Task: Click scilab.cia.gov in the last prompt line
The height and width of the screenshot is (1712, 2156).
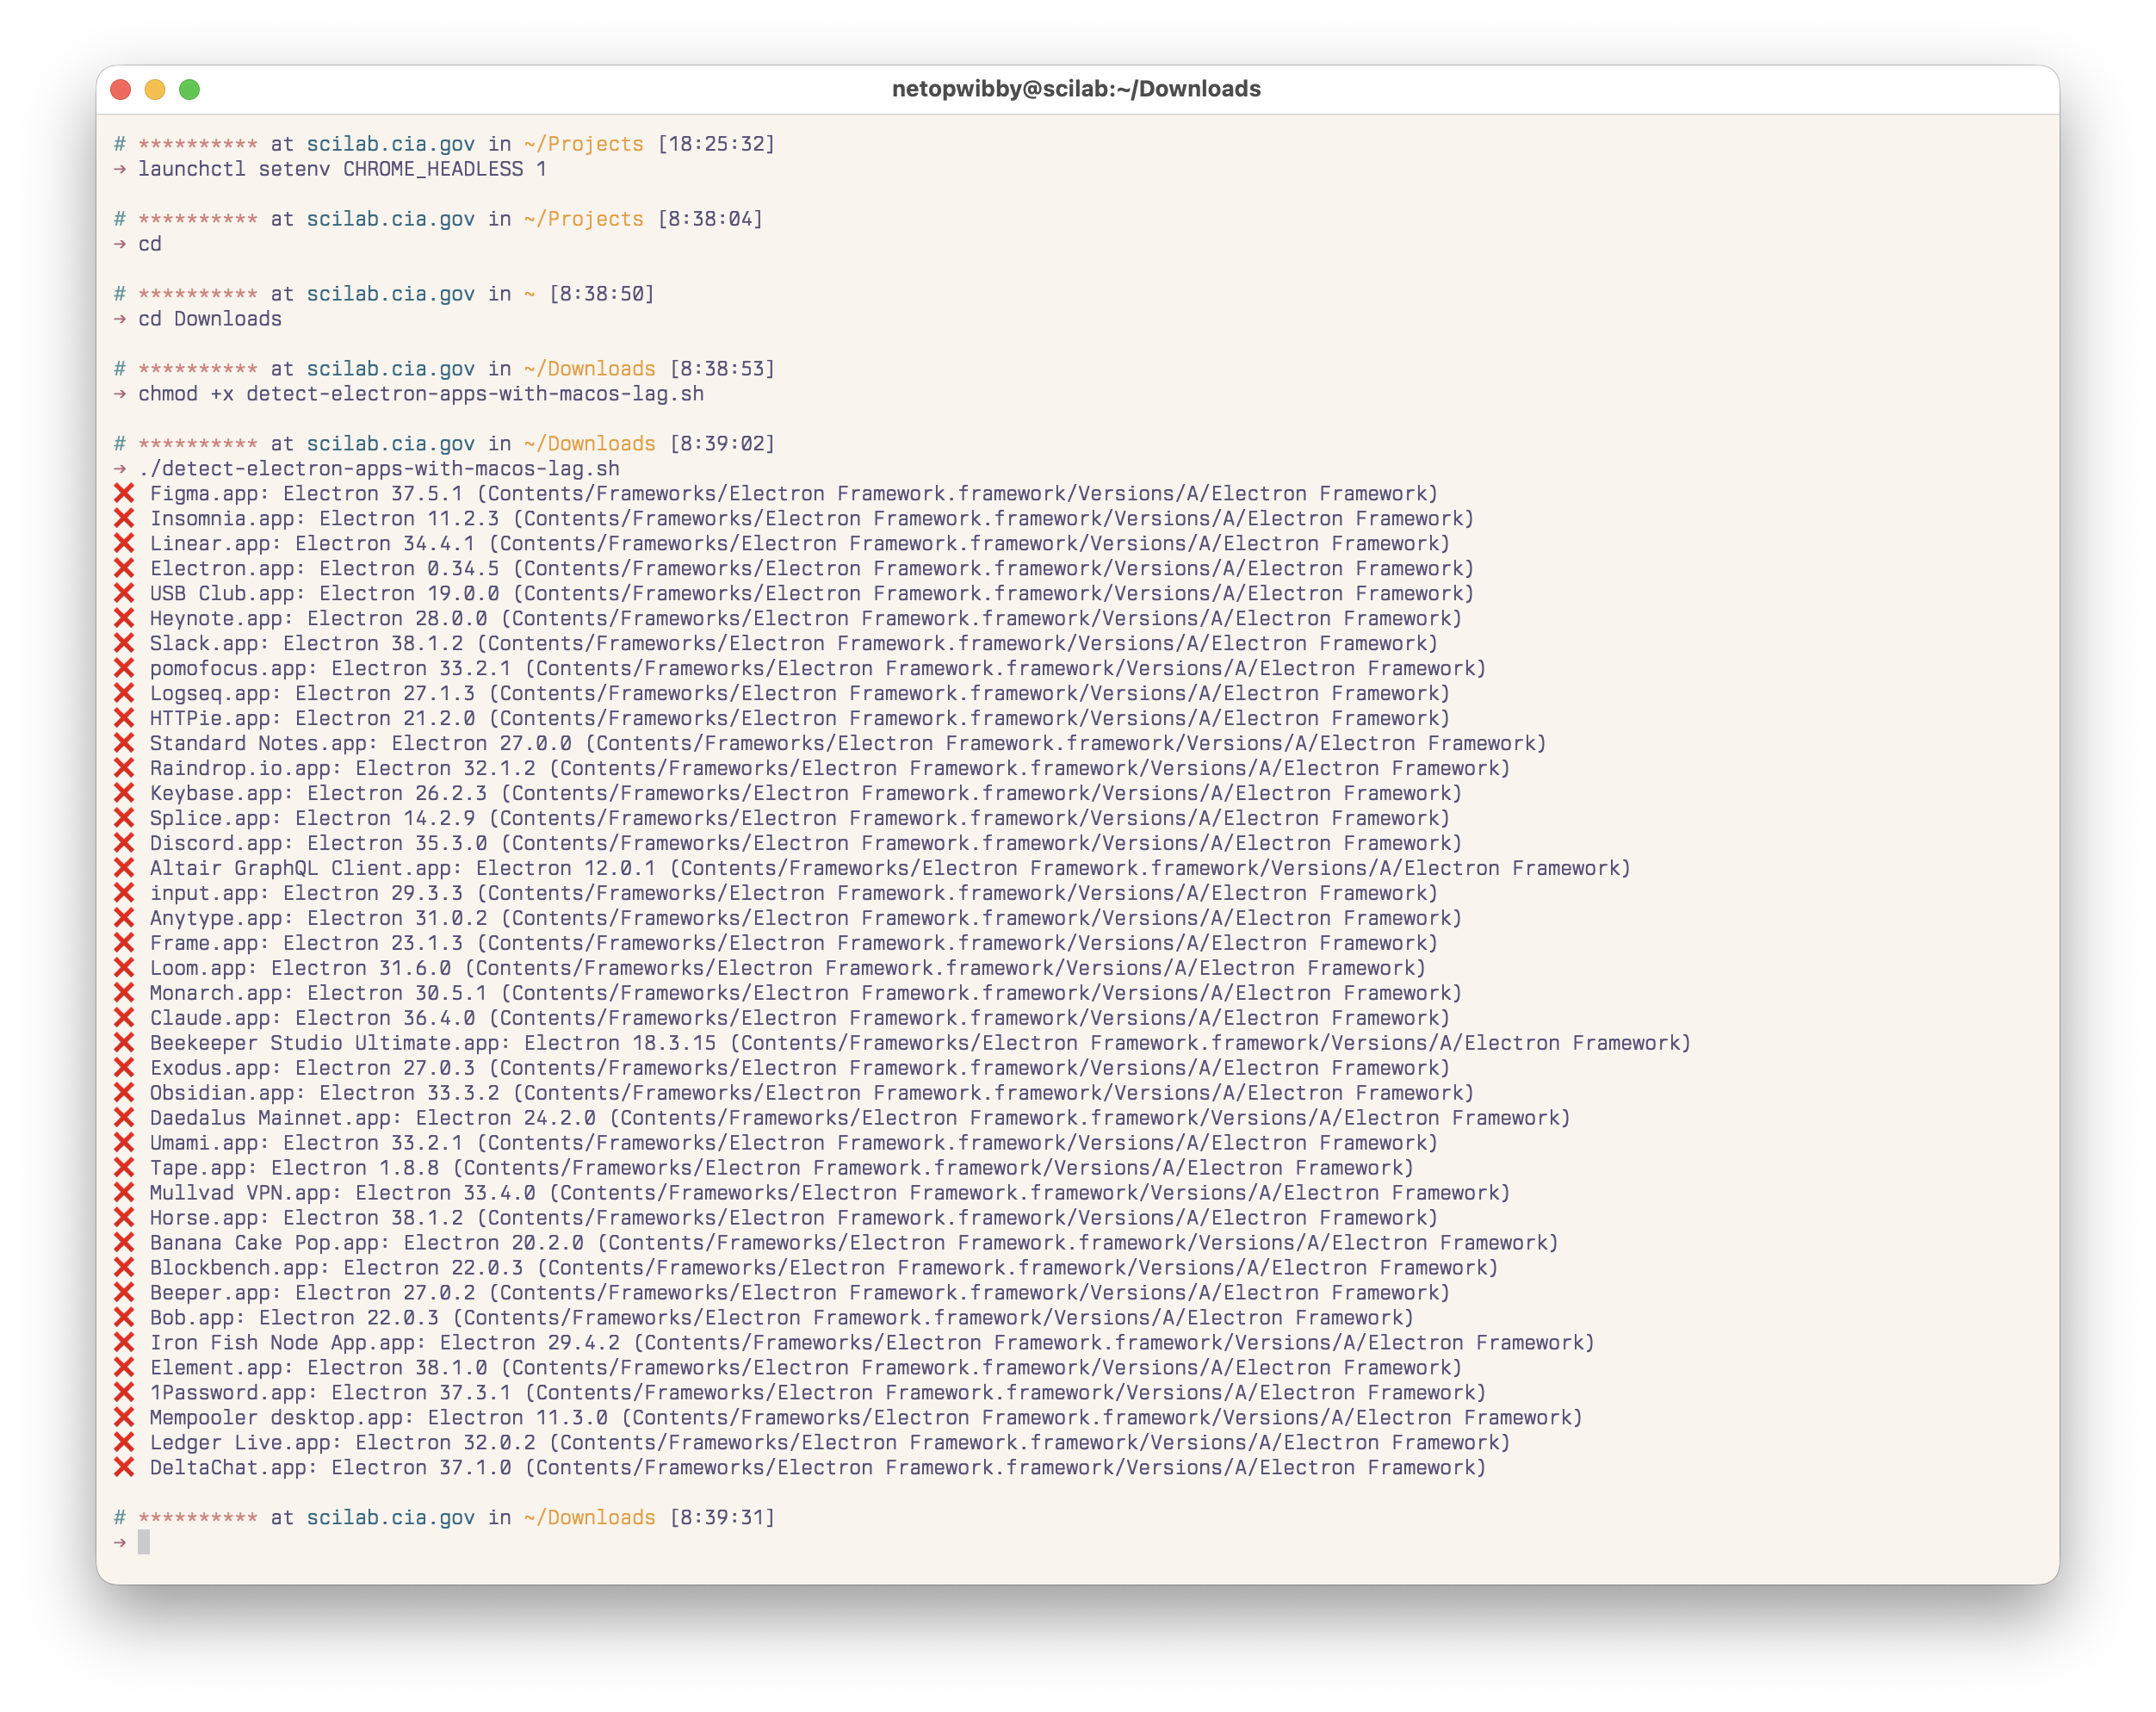Action: click(x=390, y=1517)
